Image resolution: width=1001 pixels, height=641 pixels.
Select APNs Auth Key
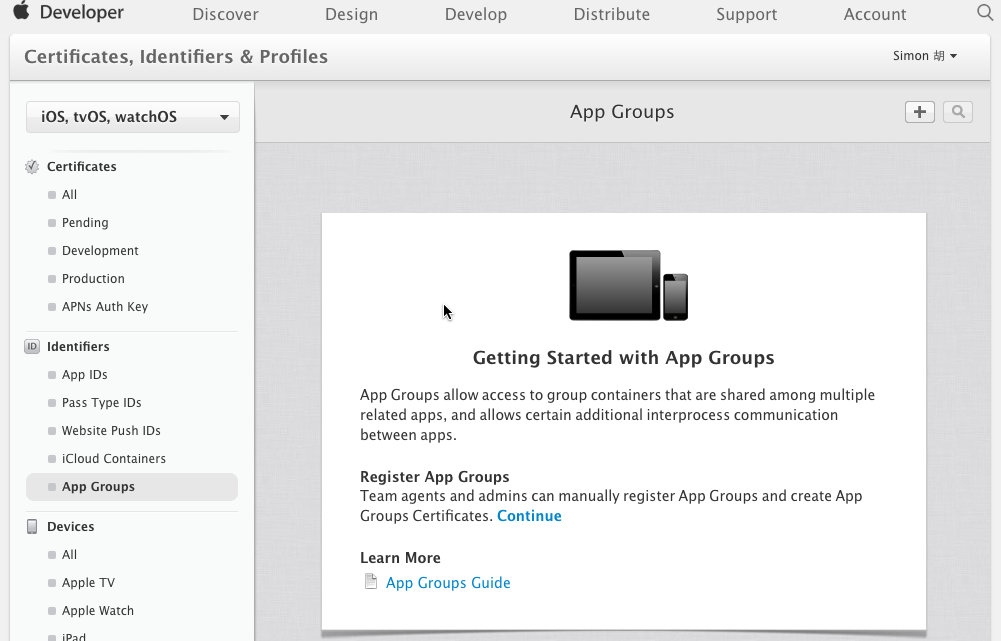coord(105,307)
